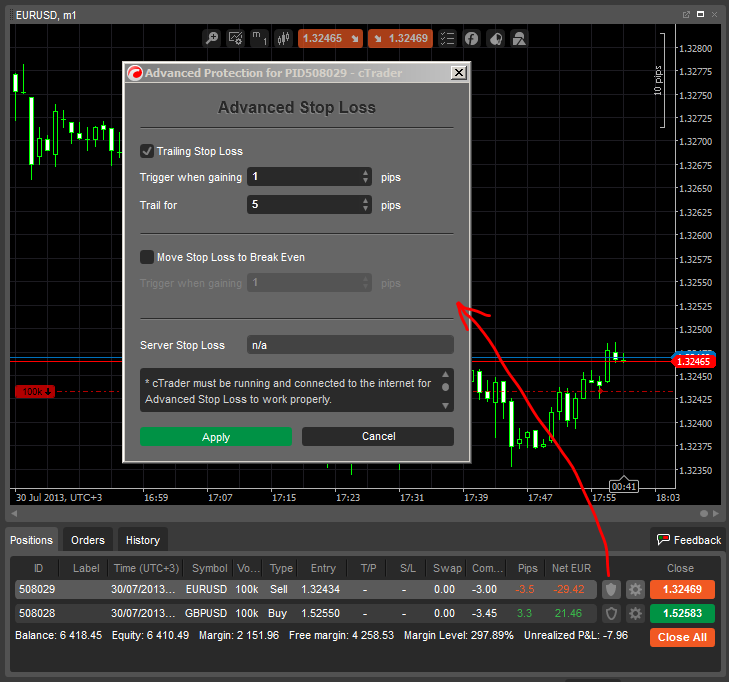The height and width of the screenshot is (682, 729).
Task: Maximize the EURUSD chart panel
Action: click(700, 14)
